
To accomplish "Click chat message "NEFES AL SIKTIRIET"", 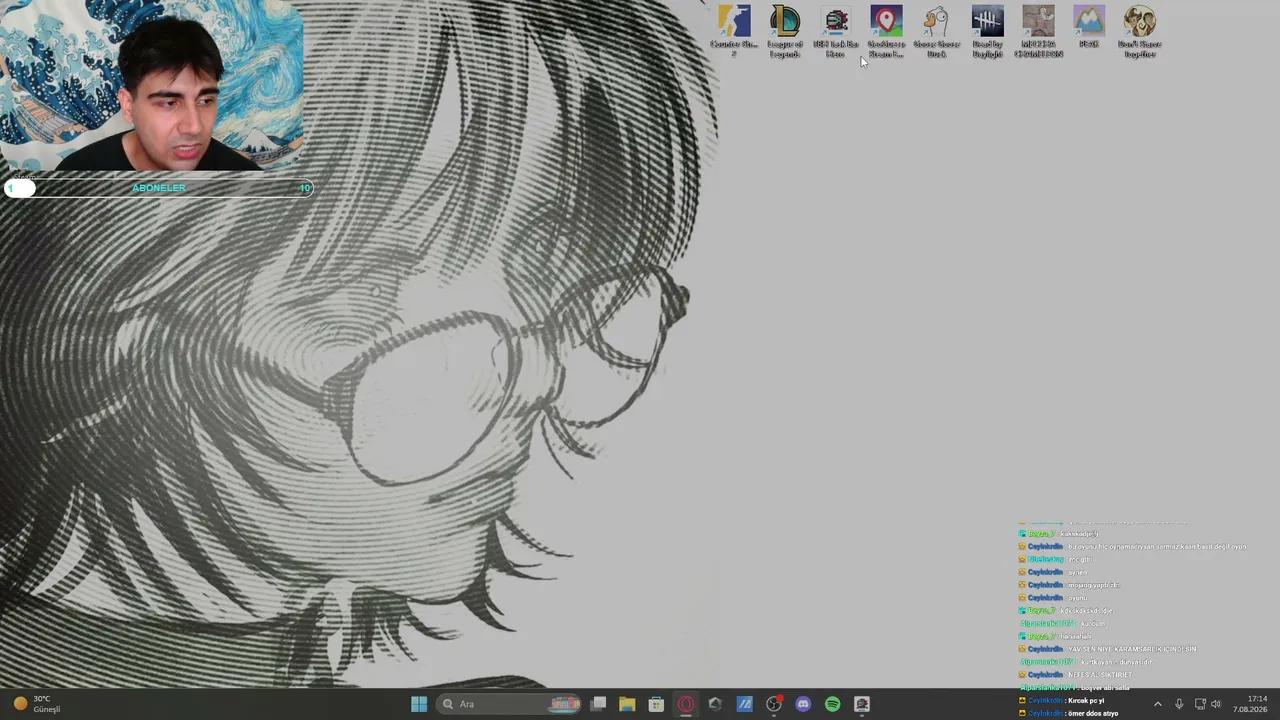I will [1100, 675].
